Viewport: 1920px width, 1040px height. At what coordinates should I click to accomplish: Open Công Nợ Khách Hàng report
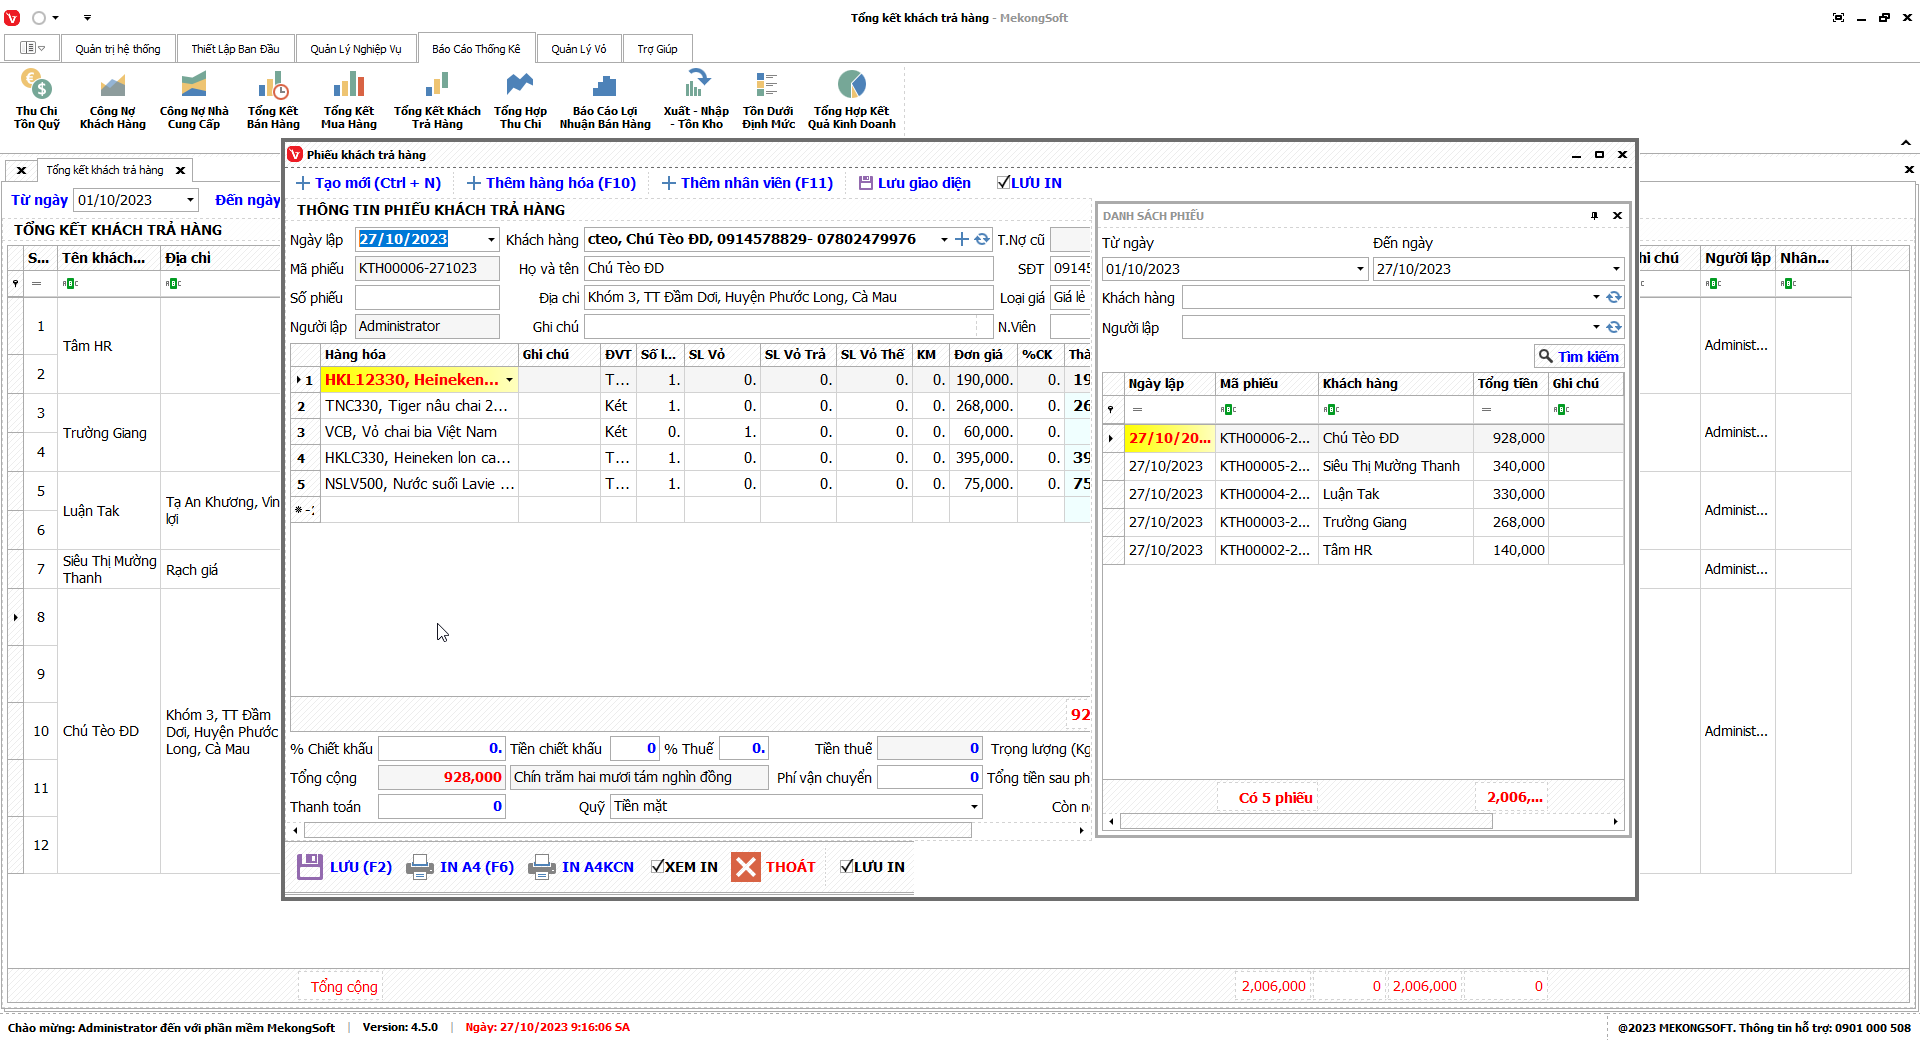(x=113, y=85)
